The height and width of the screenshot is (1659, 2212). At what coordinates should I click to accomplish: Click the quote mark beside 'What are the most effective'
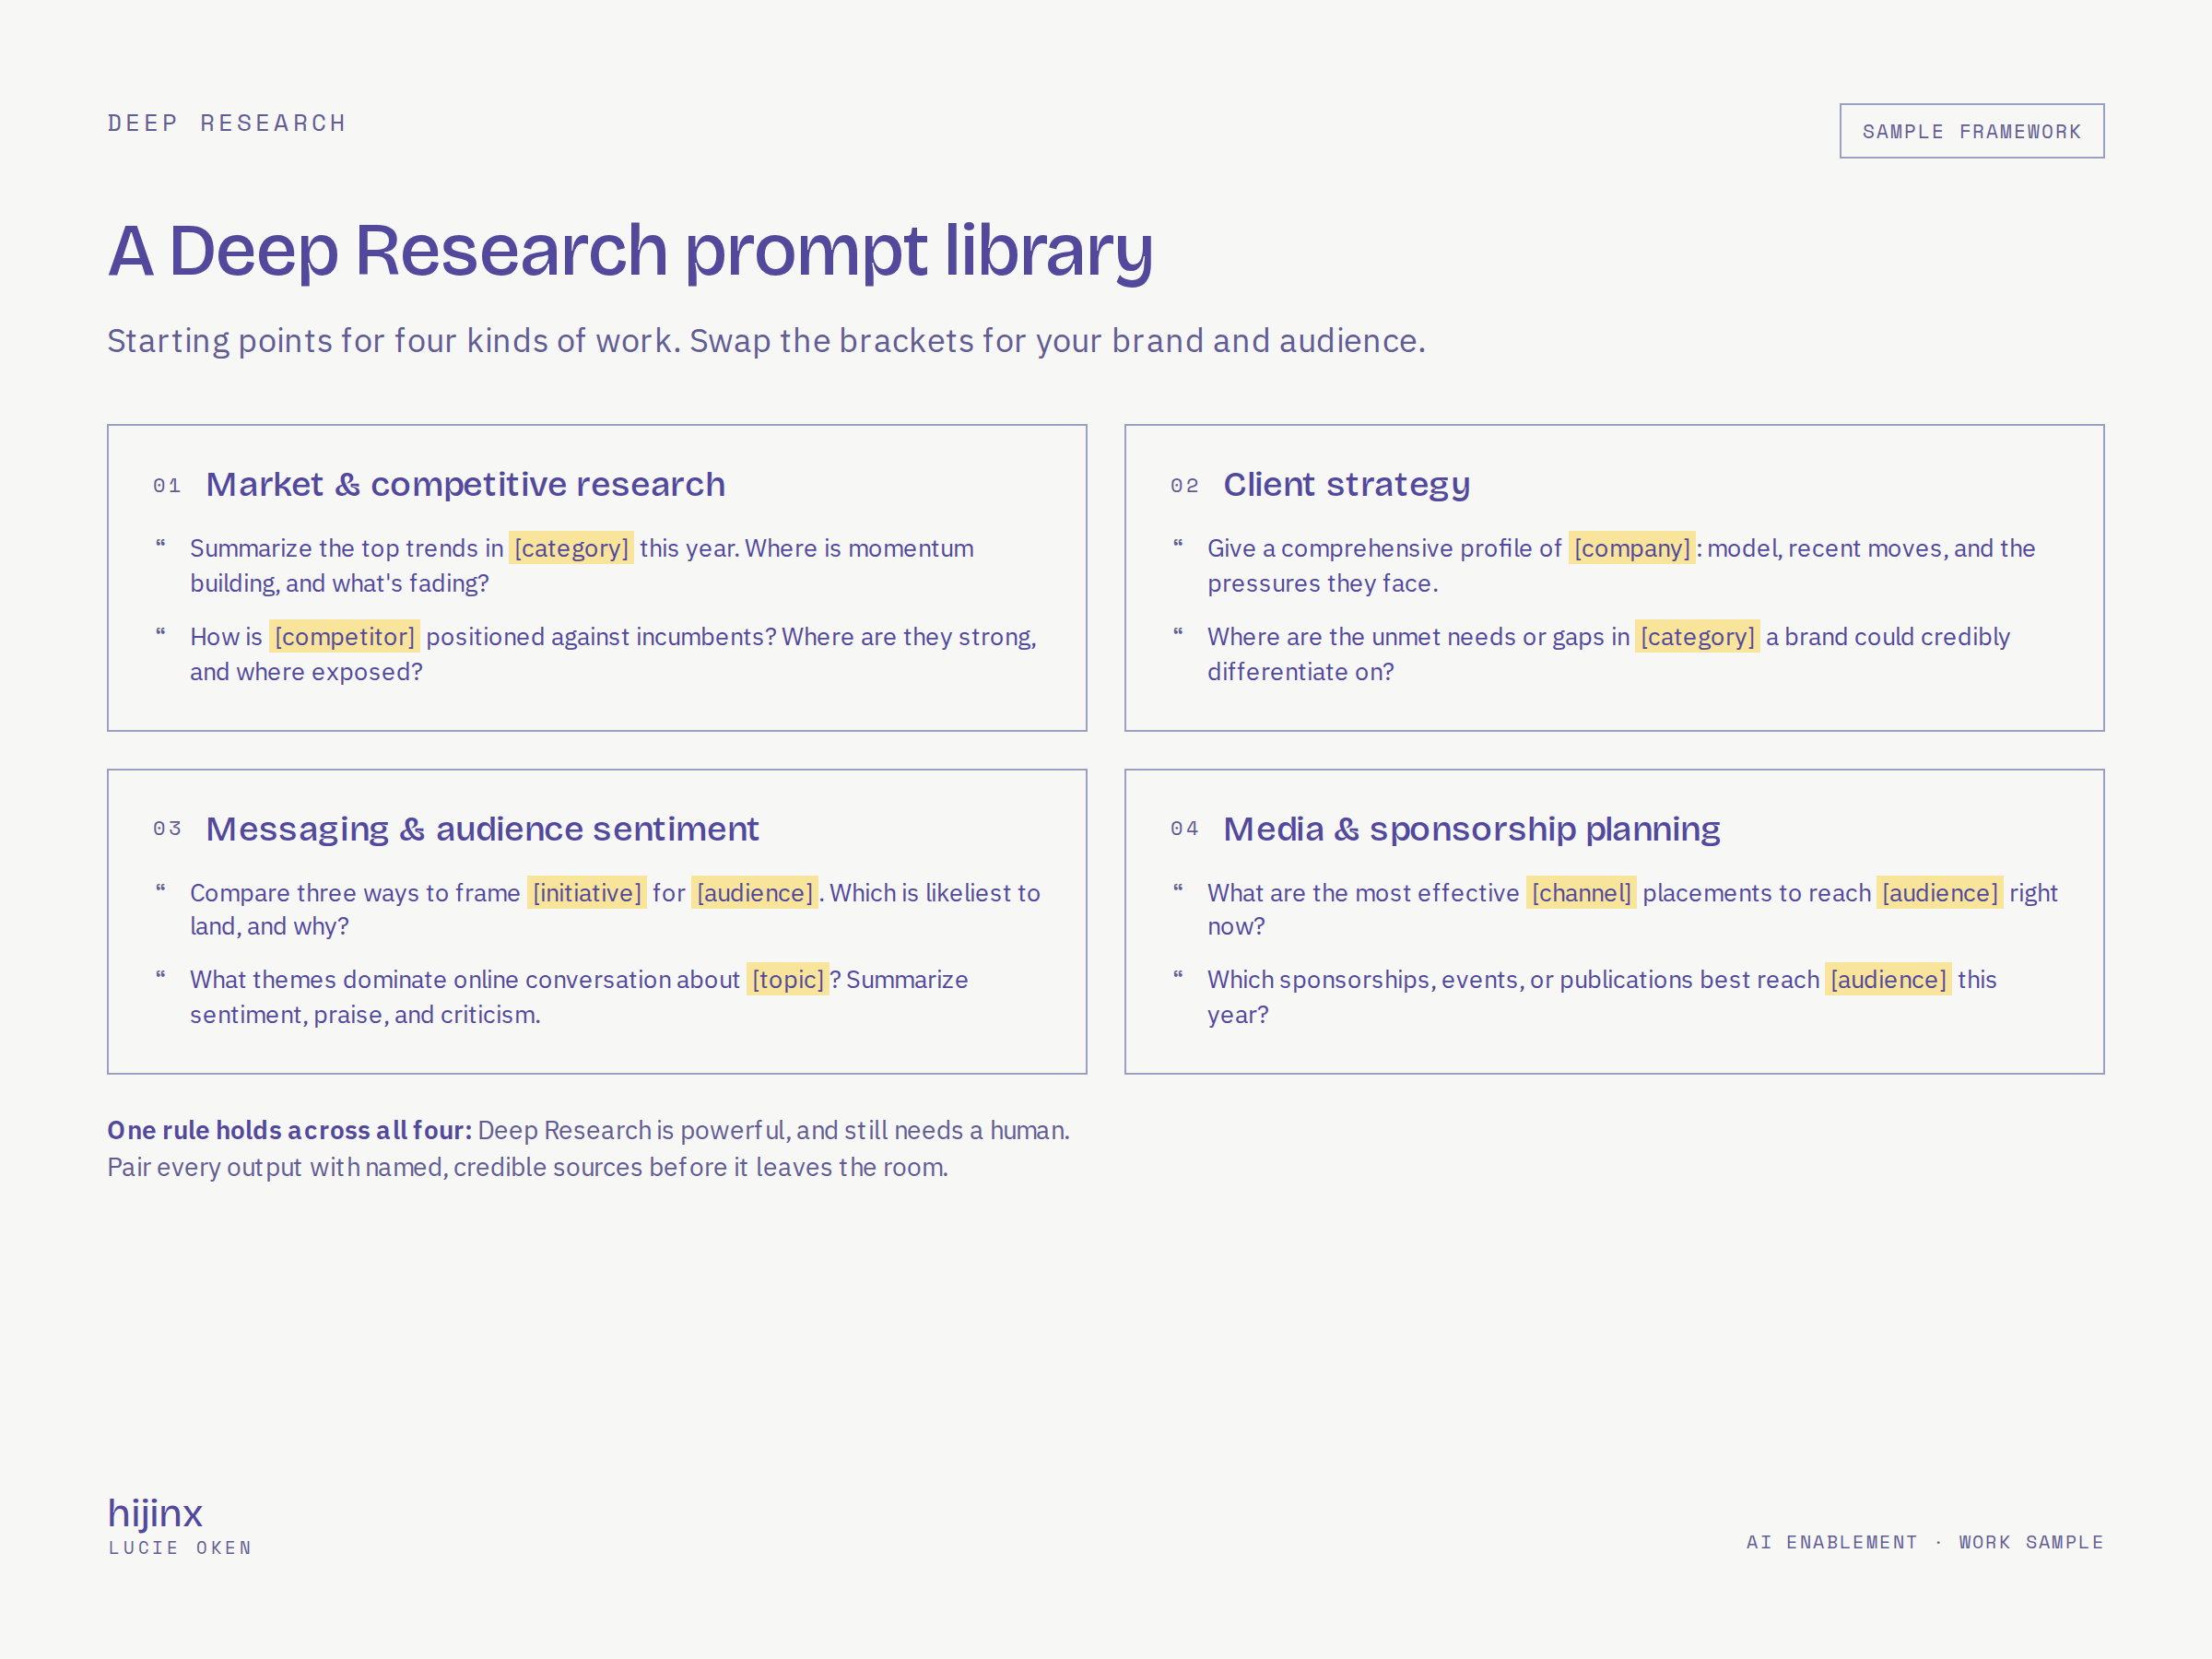[x=1178, y=889]
